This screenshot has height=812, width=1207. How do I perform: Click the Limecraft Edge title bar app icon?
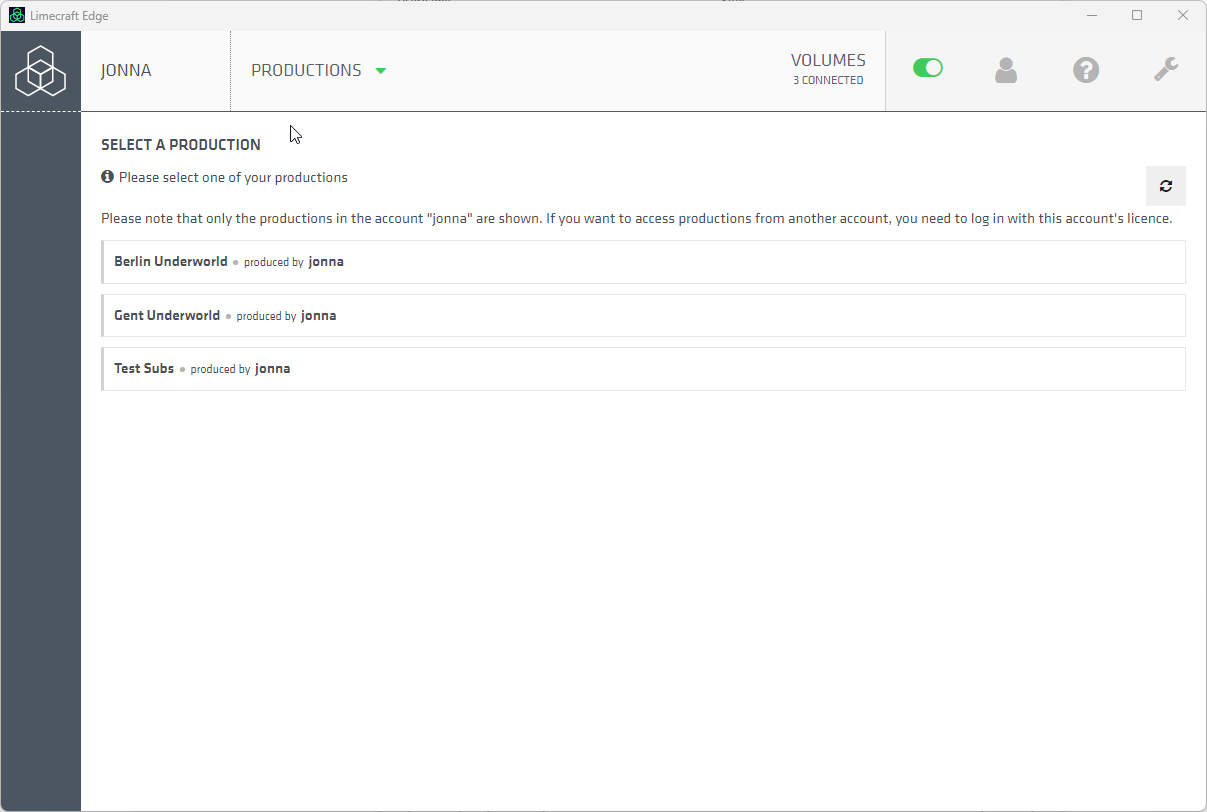click(17, 15)
